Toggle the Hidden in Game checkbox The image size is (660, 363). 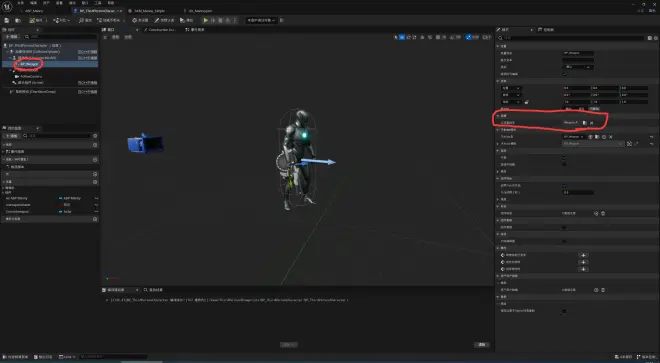[564, 164]
